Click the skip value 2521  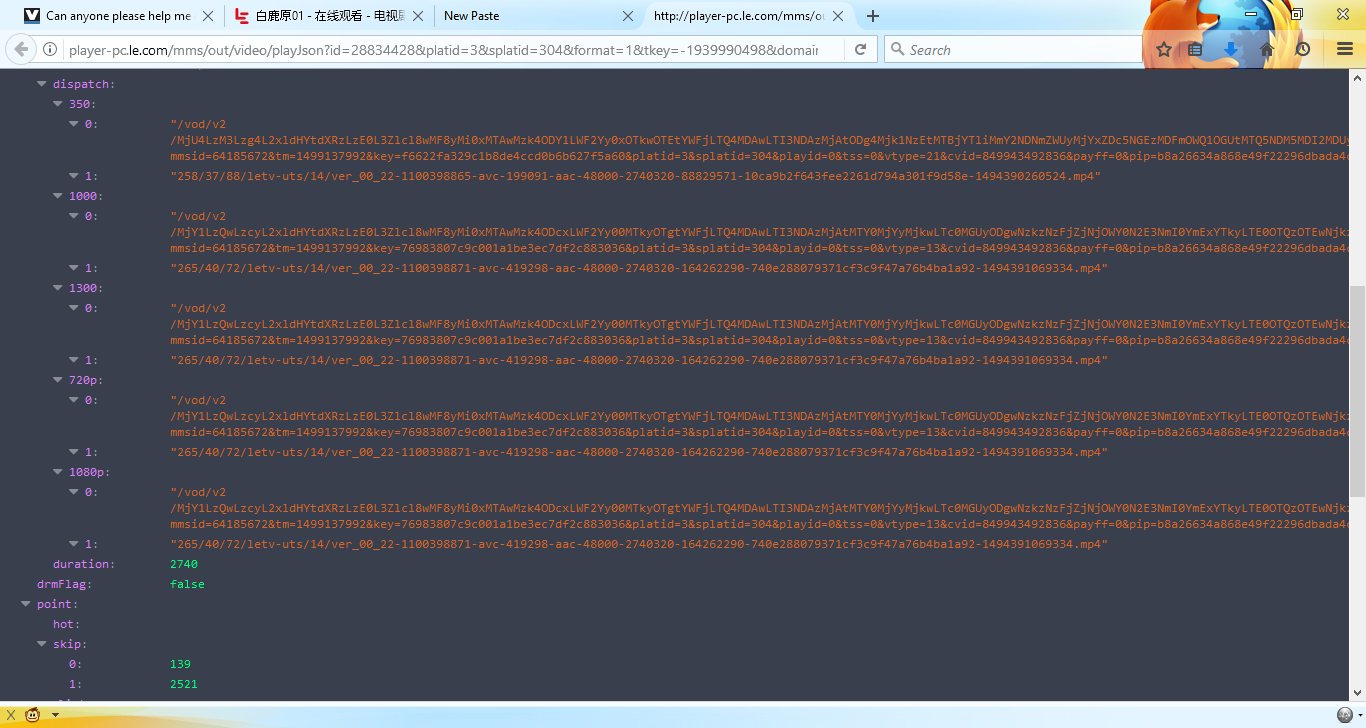(184, 684)
